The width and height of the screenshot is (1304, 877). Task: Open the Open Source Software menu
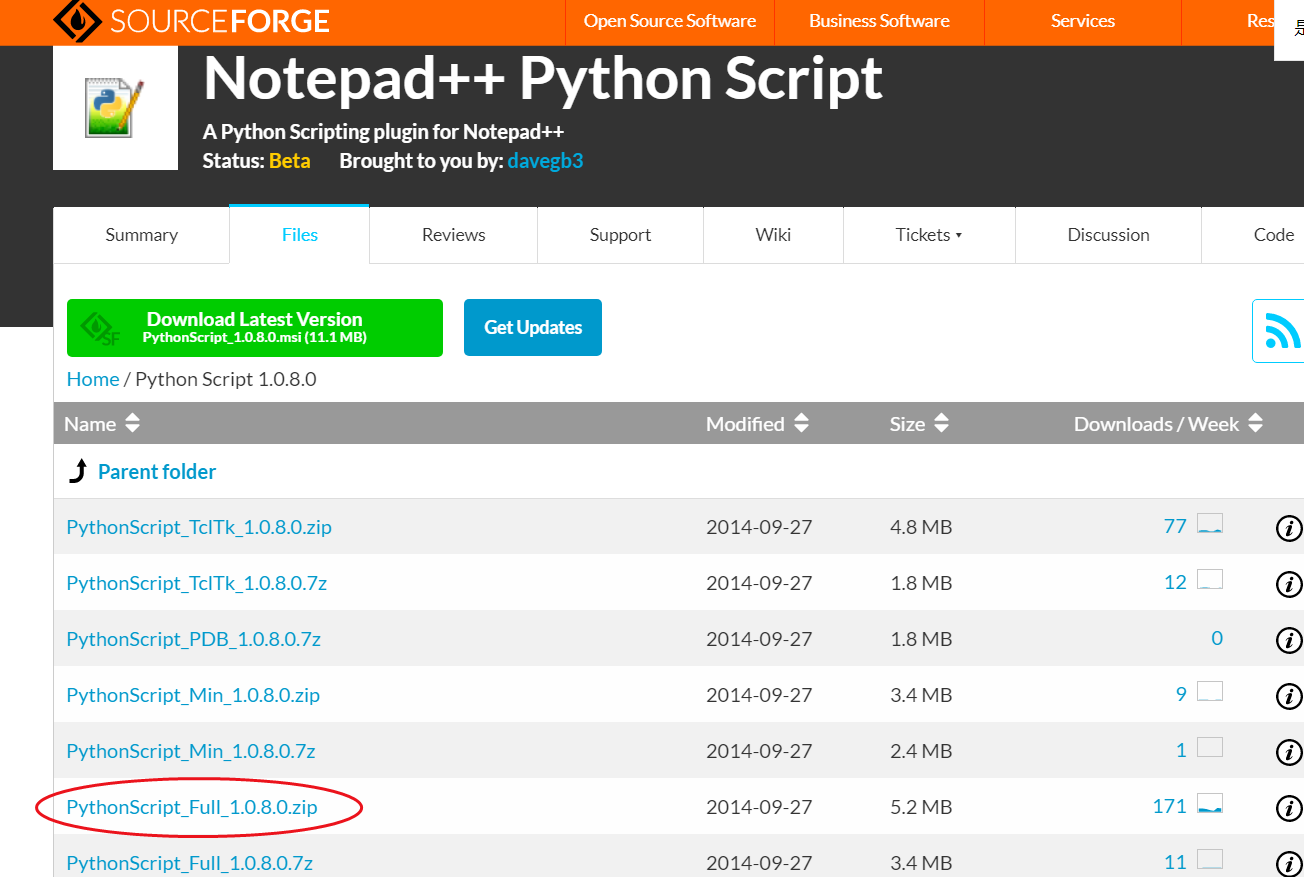point(669,21)
